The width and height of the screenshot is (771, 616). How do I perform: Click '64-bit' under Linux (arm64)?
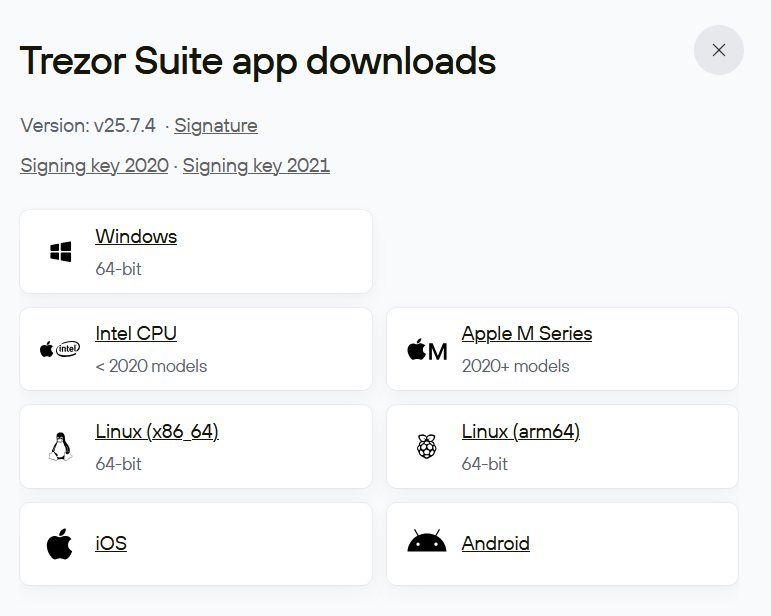coord(484,464)
